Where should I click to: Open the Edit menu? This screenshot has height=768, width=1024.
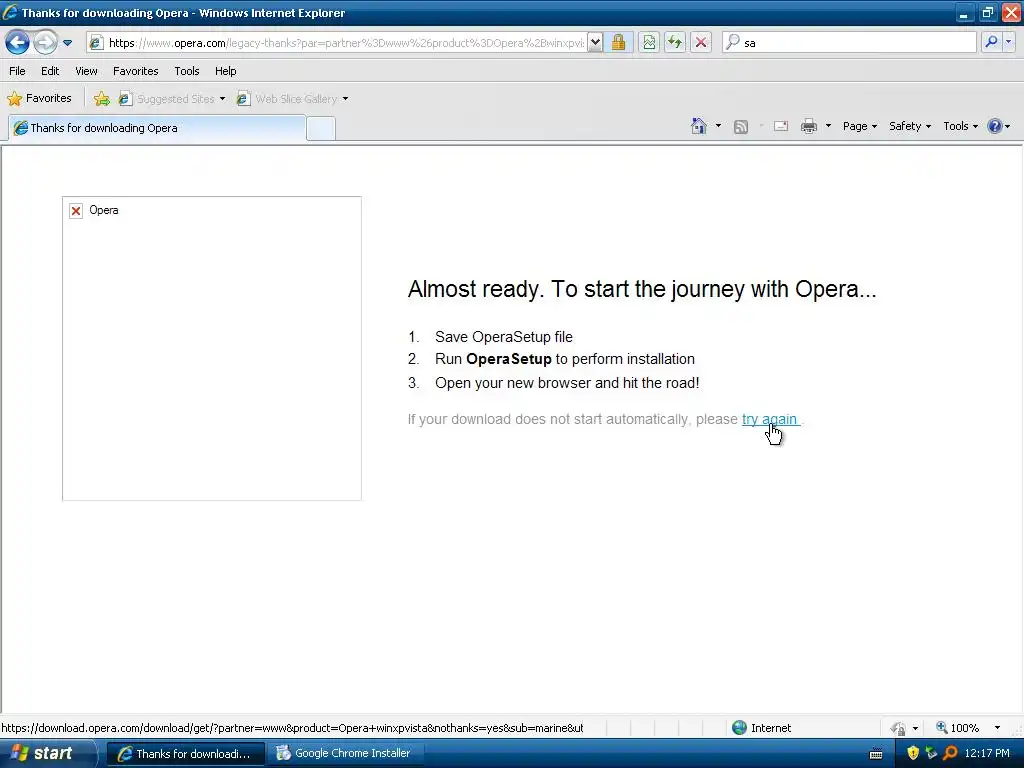(x=50, y=71)
